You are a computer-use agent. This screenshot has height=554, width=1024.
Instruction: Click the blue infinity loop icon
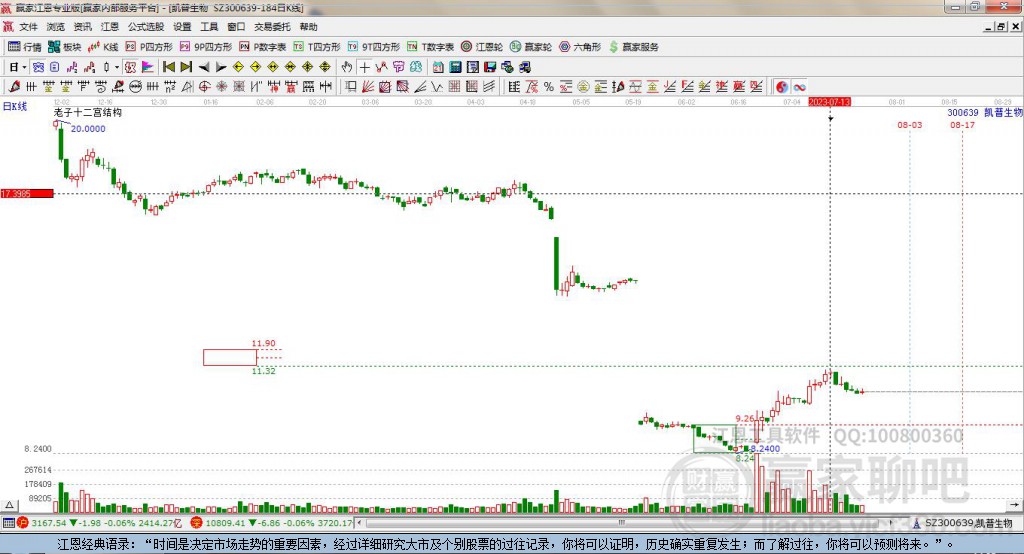(799, 87)
